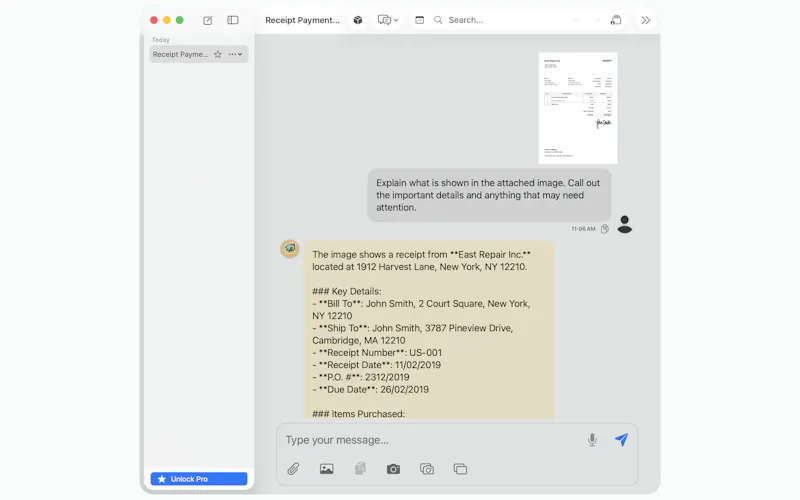Copy the user message with clipboard icon
The image size is (800, 500).
605,229
